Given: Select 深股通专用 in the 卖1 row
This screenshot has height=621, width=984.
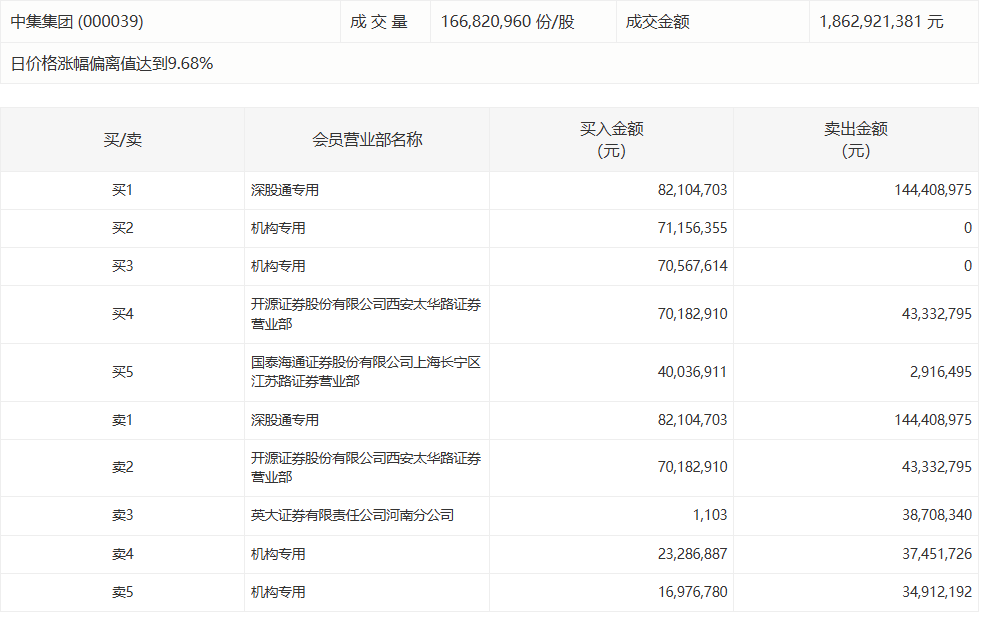Looking at the screenshot, I should pyautogui.click(x=285, y=420).
